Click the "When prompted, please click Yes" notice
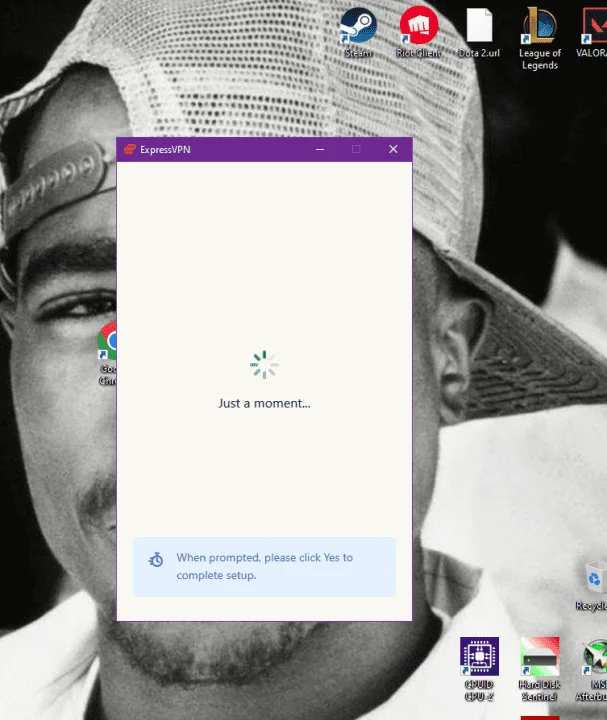 pyautogui.click(x=264, y=567)
